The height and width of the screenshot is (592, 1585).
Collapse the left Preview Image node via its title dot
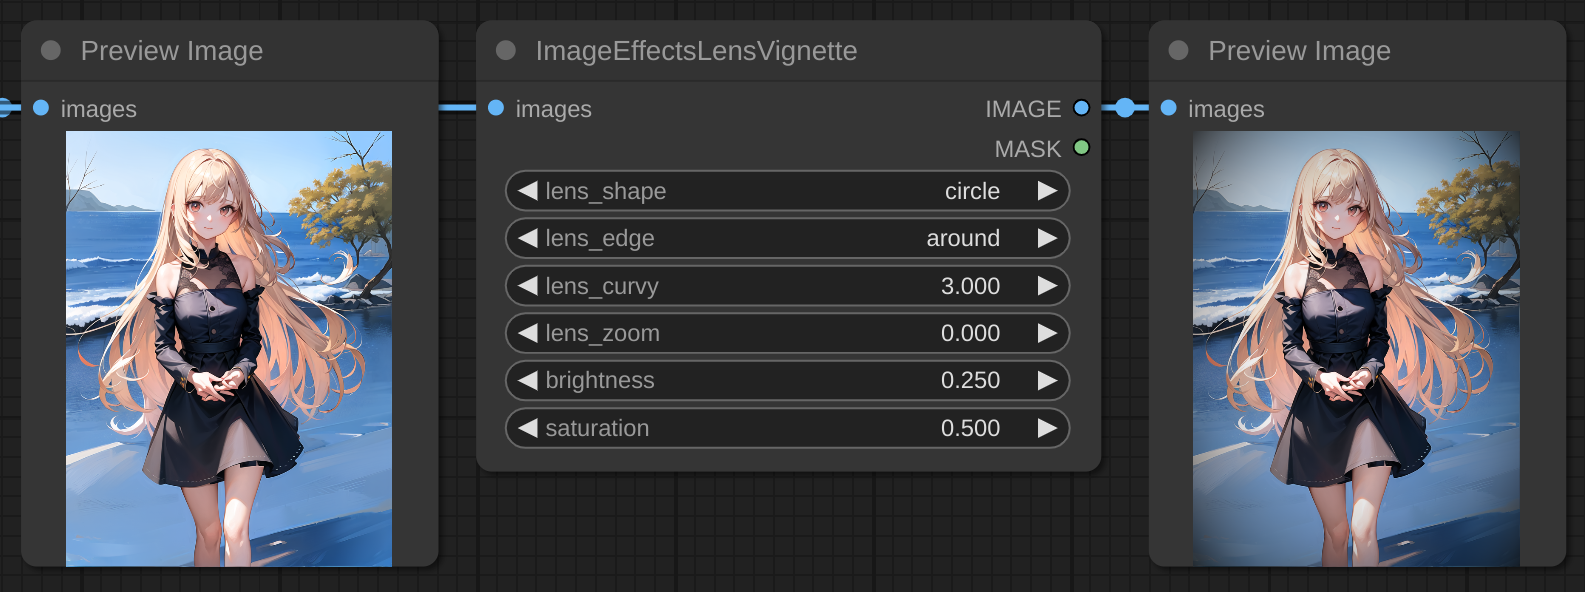[x=51, y=51]
